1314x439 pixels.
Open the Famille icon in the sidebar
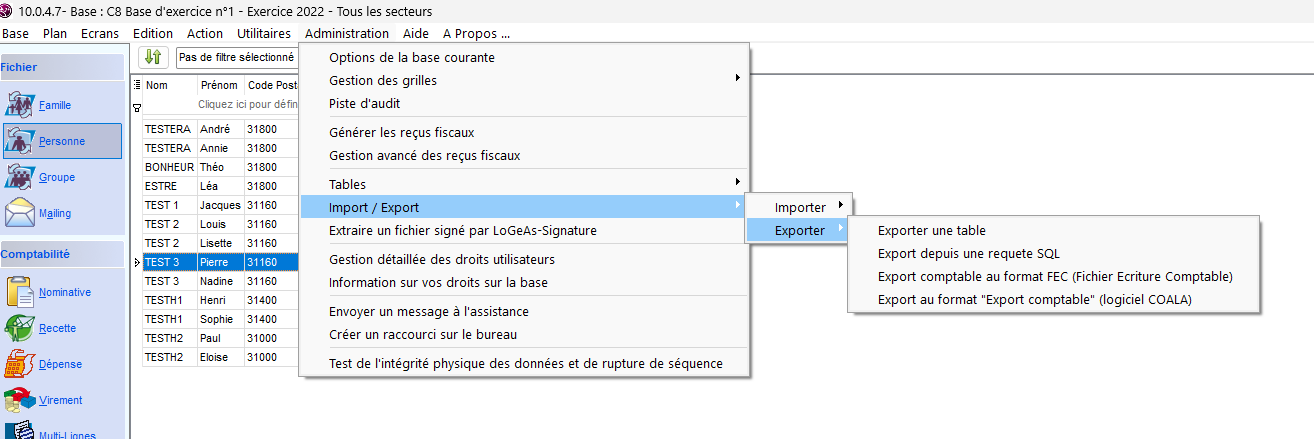(x=21, y=105)
